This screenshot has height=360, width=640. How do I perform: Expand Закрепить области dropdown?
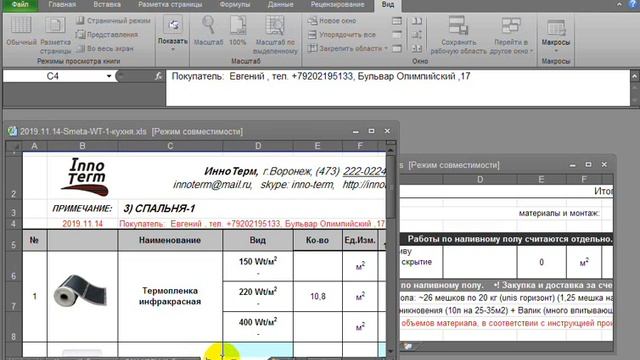point(348,49)
